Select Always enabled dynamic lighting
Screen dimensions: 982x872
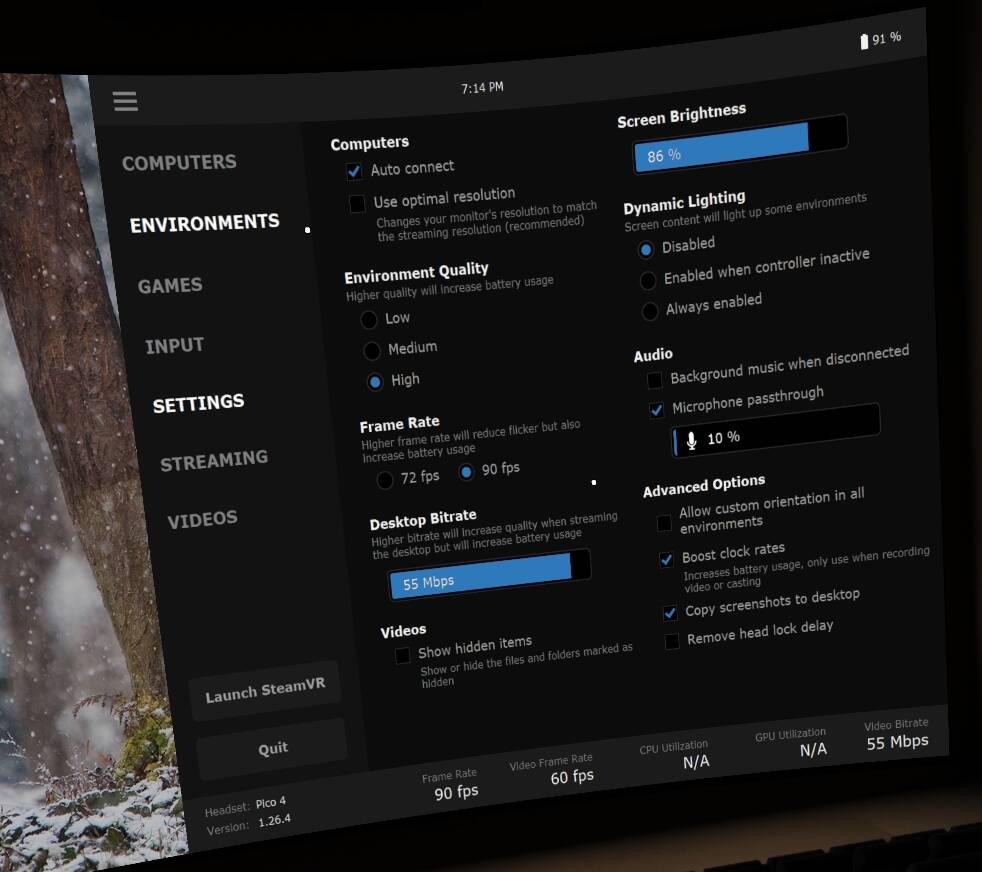(x=650, y=311)
